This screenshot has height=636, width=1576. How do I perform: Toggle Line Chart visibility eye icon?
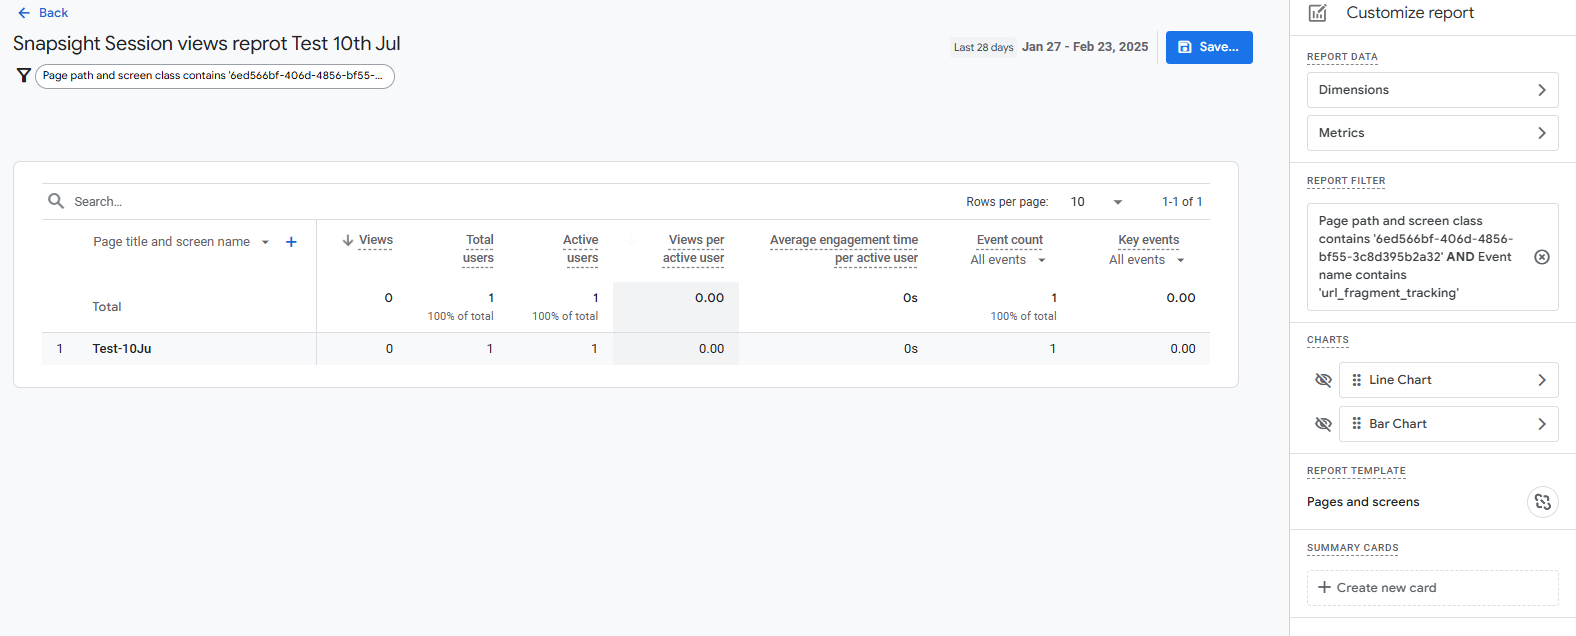(1323, 380)
